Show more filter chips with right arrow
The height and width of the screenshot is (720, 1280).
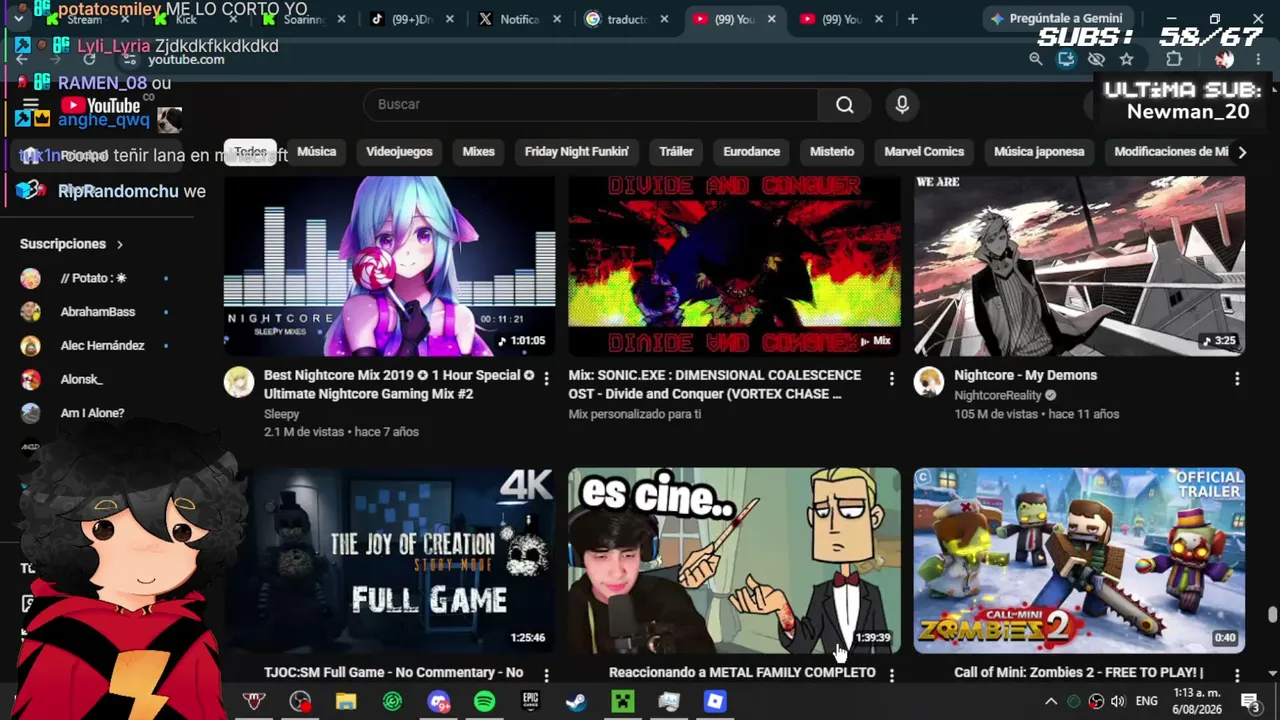(1242, 152)
